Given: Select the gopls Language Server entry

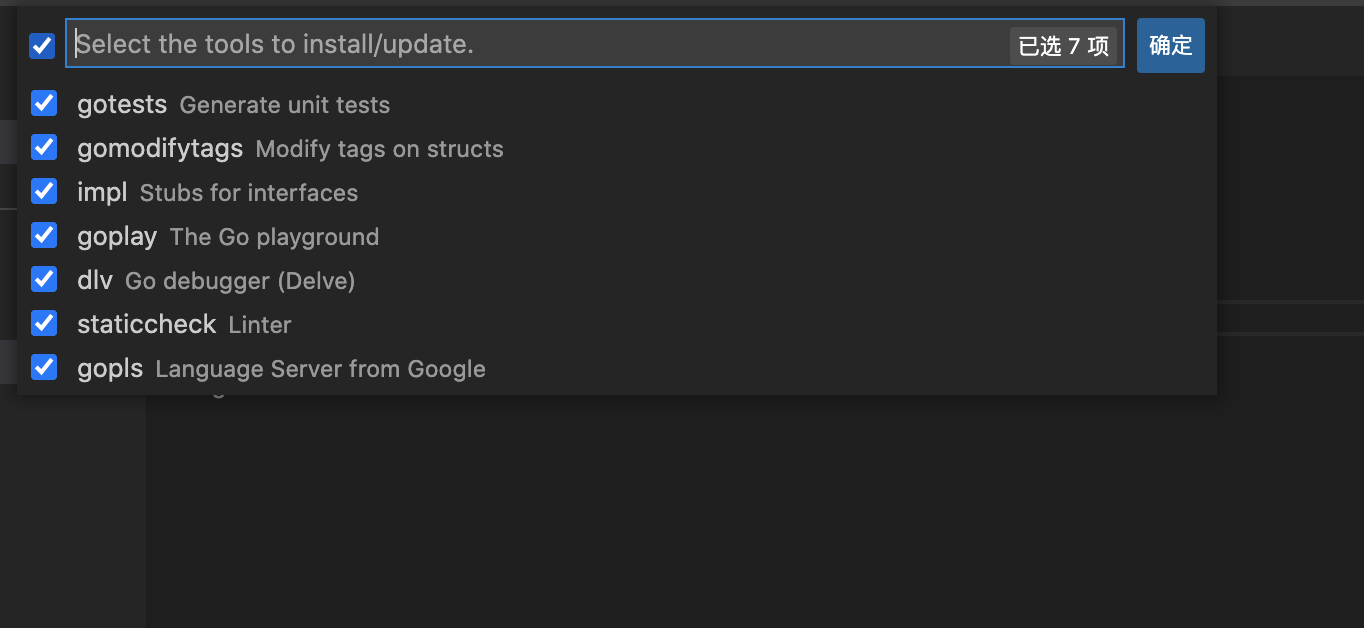Looking at the screenshot, I should click(x=280, y=367).
